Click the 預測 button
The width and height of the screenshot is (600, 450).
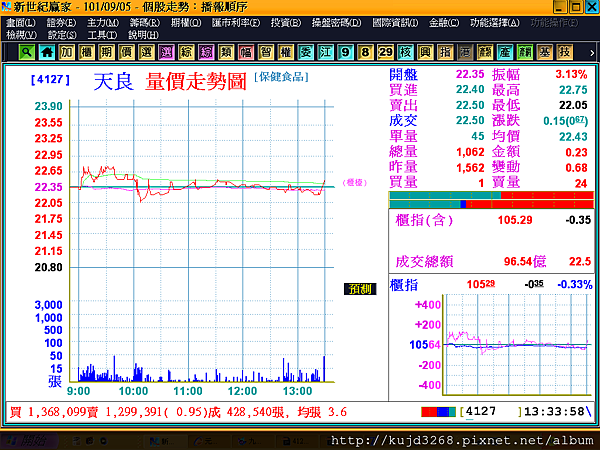[360, 289]
